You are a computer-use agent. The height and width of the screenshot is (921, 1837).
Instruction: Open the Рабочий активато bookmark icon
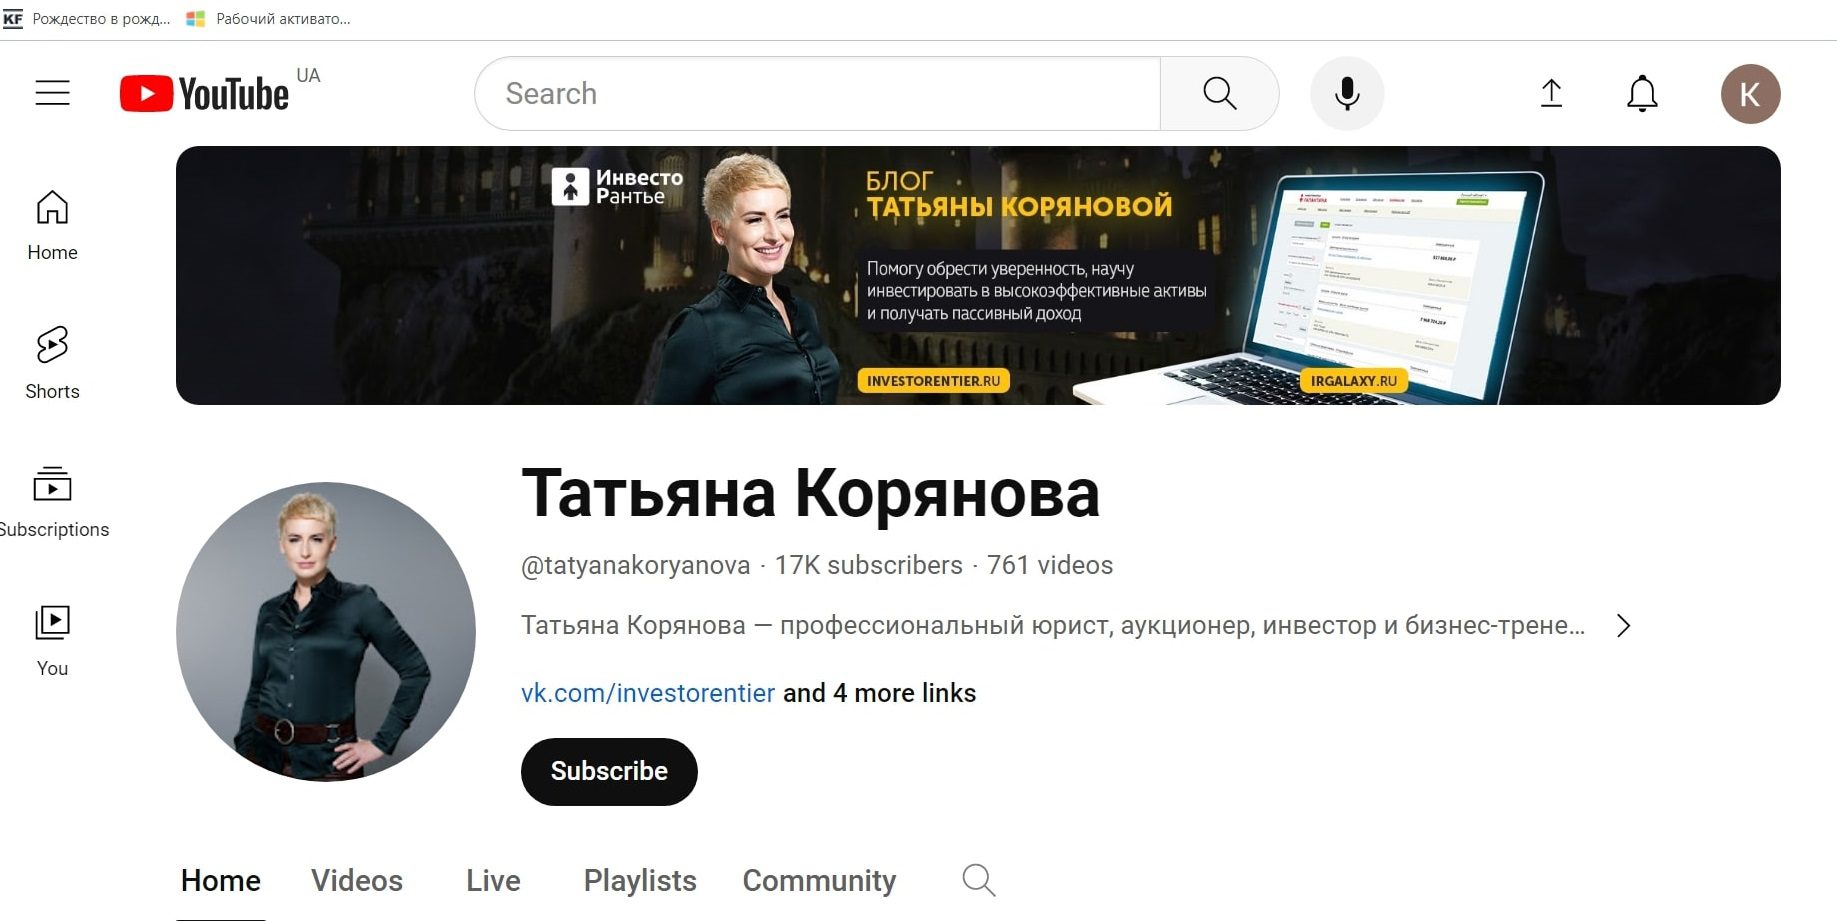(195, 19)
